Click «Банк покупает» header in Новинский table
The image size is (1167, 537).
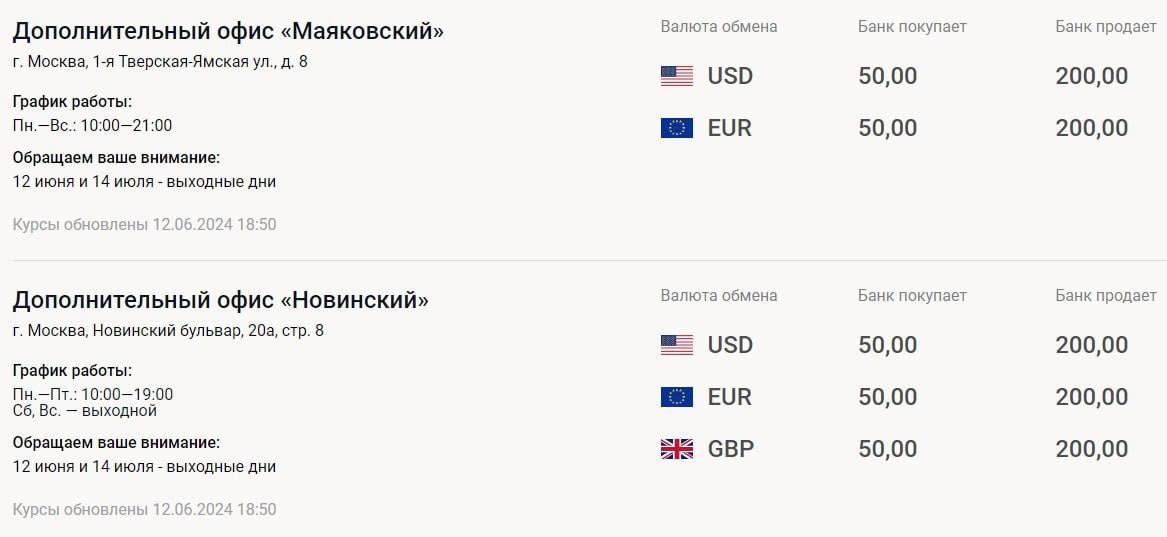point(912,296)
